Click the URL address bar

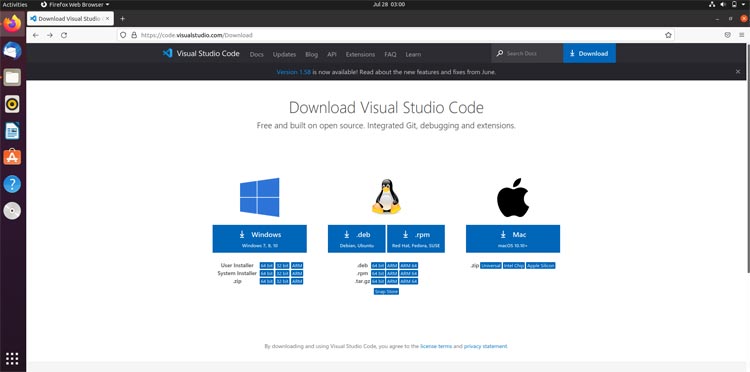pyautogui.click(x=396, y=35)
